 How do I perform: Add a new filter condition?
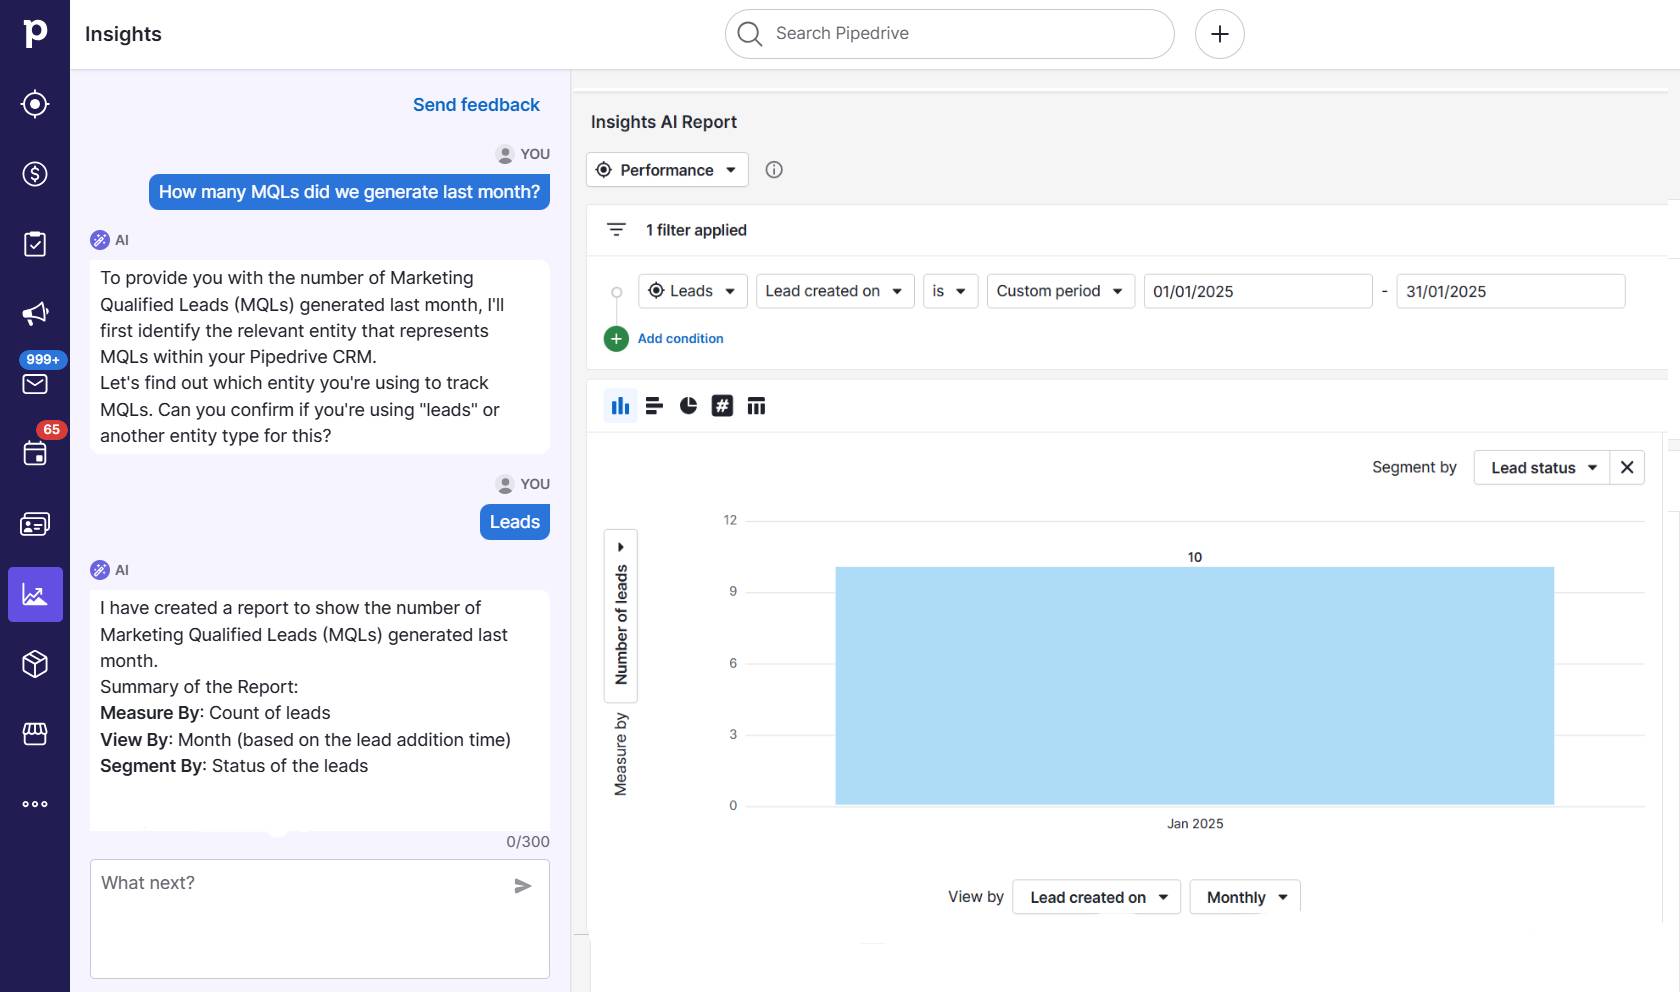click(666, 338)
